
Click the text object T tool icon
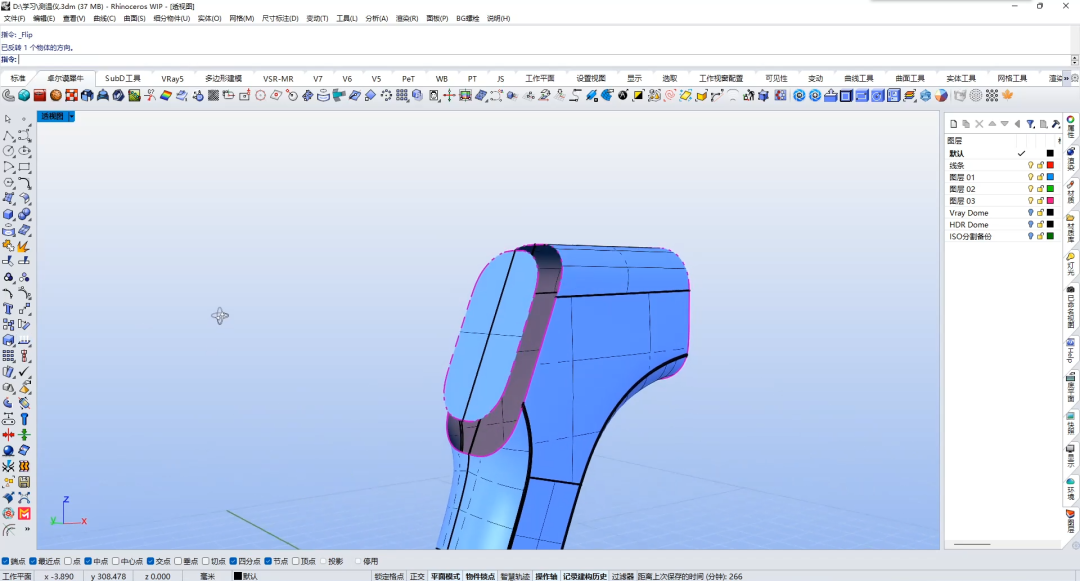8,308
